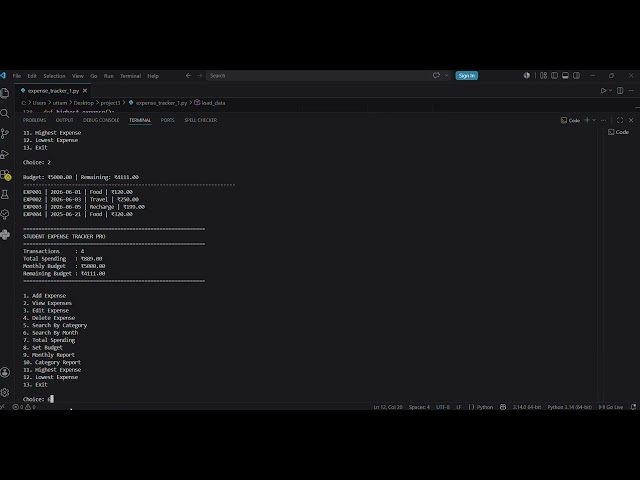The image size is (640, 480).
Task: Switch to the TERMINAL tab
Action: click(140, 120)
